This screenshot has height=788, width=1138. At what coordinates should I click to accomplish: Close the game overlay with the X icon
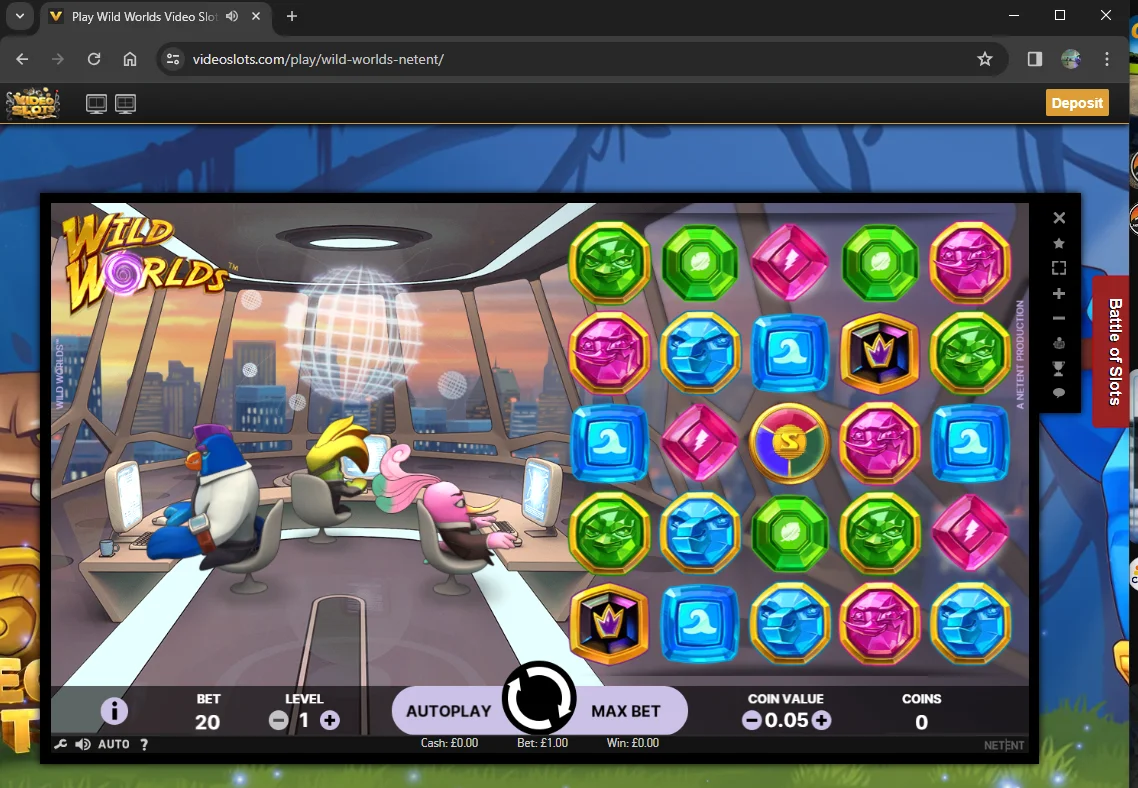click(1059, 218)
